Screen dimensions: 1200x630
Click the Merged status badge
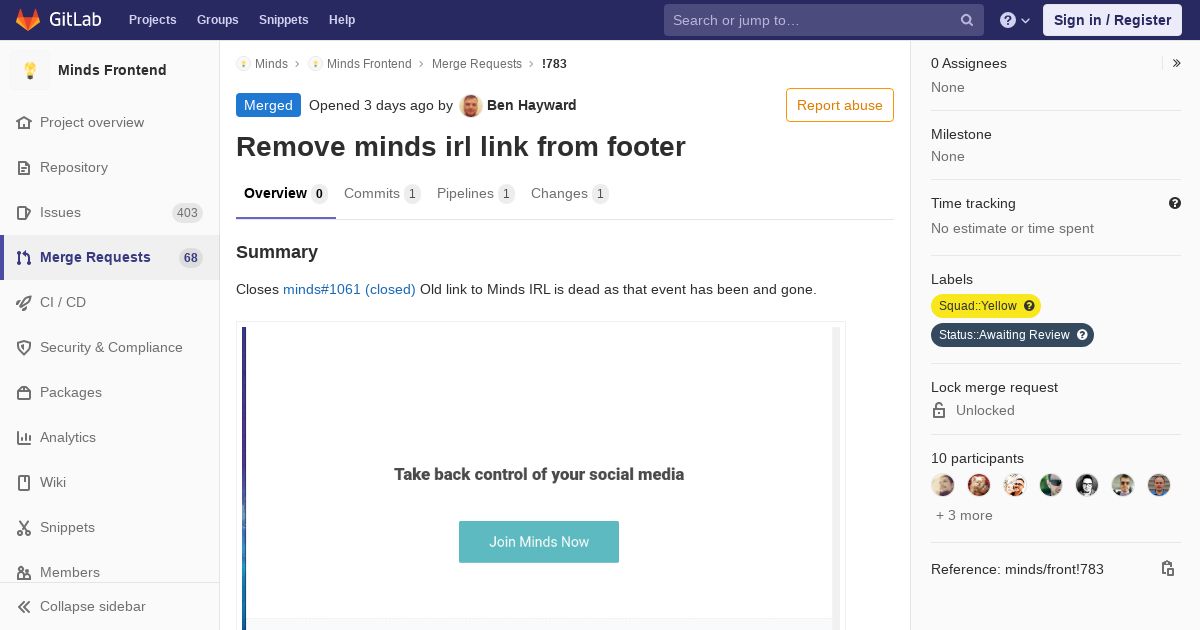(268, 105)
